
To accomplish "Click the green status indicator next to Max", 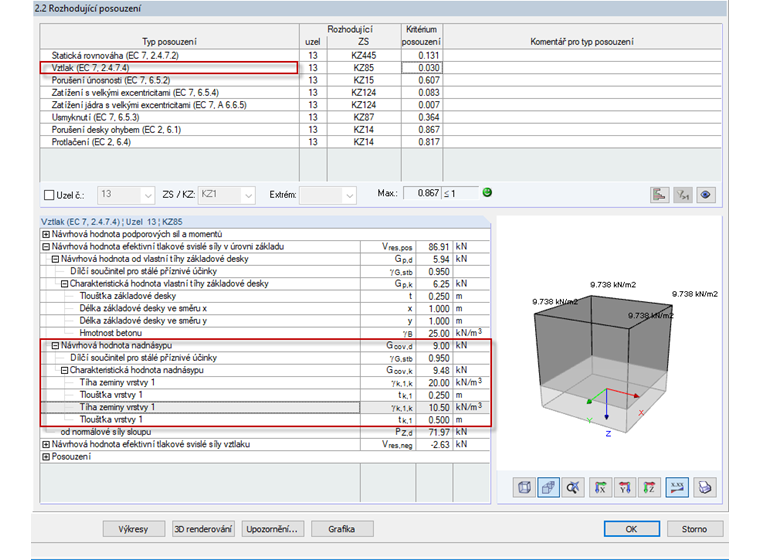I will coord(487,192).
